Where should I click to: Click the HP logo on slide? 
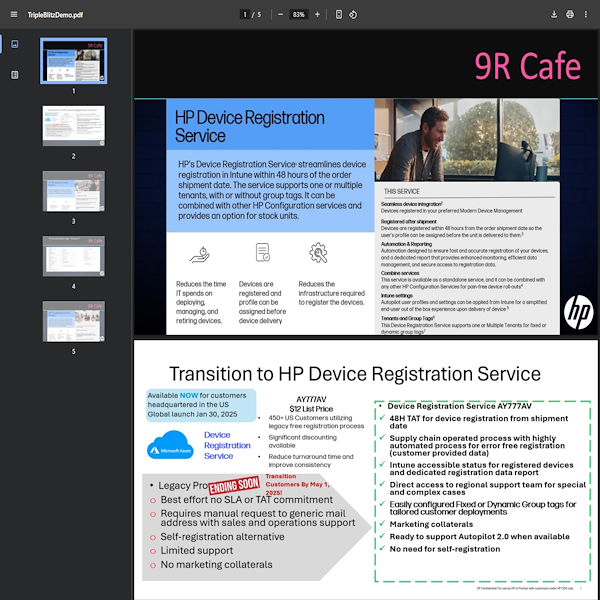point(578,312)
